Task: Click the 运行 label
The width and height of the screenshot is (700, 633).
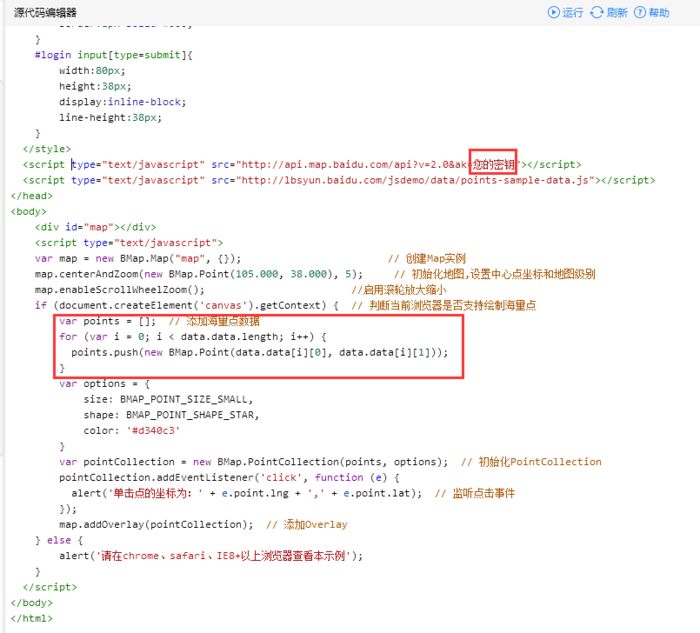Action: (x=573, y=12)
